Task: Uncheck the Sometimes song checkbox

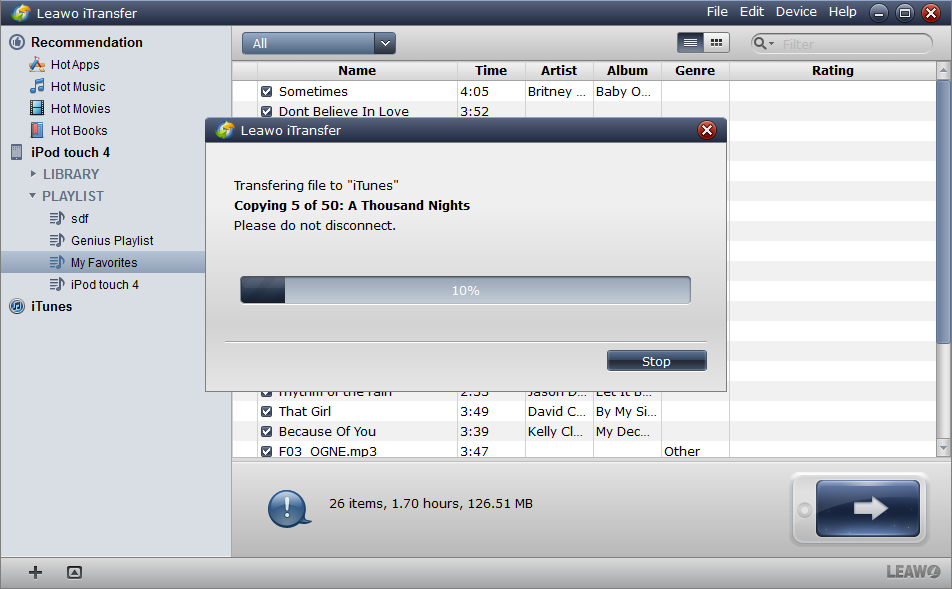Action: (x=267, y=92)
